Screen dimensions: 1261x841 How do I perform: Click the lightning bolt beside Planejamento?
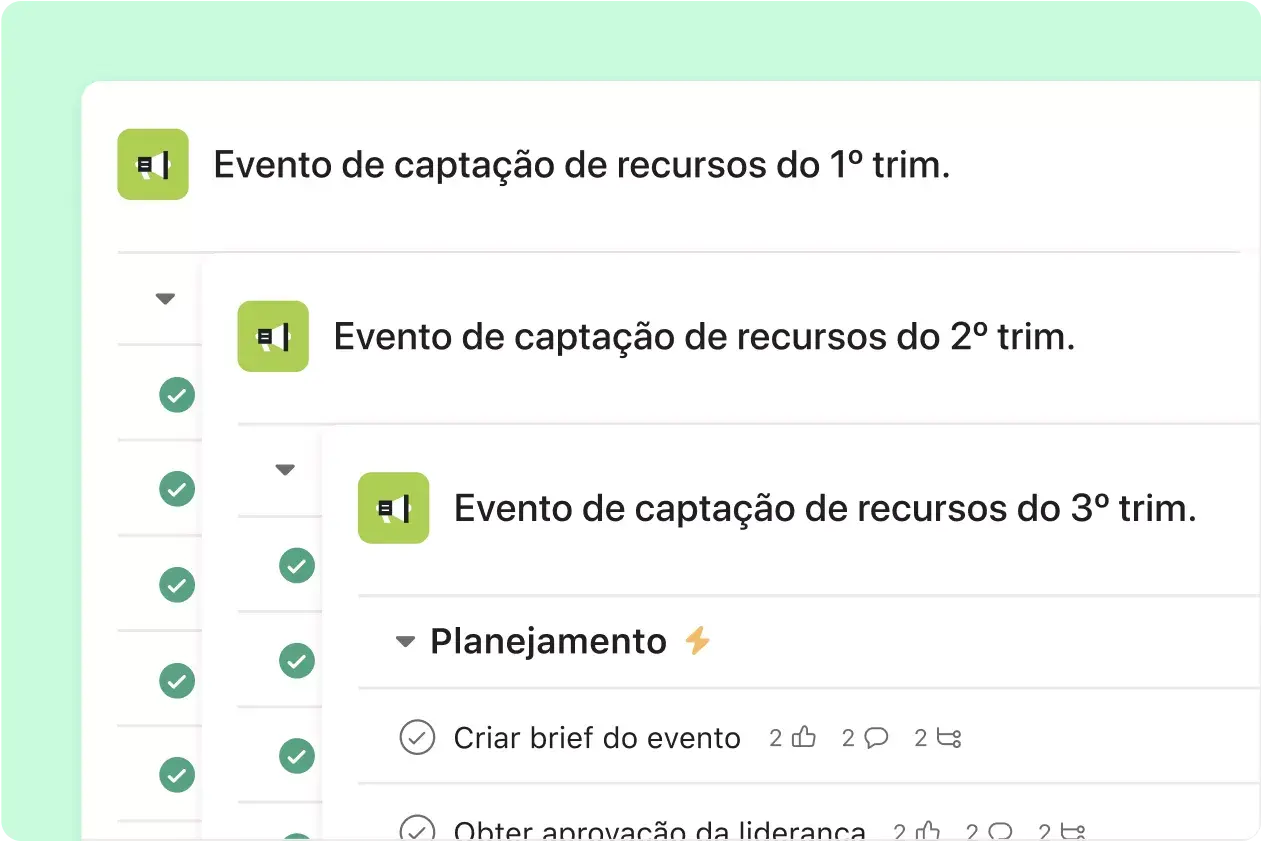[x=698, y=640]
